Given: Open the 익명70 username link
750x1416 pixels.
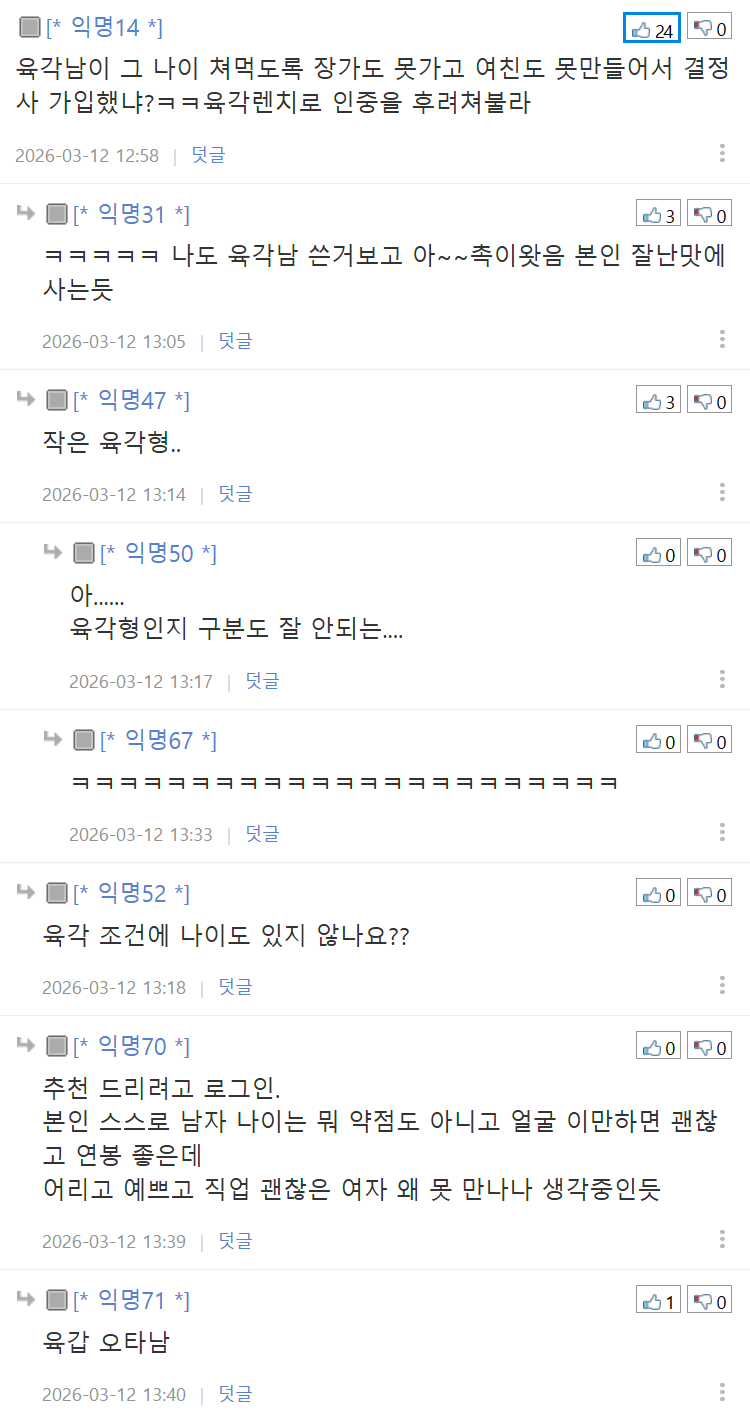Looking at the screenshot, I should click(132, 1047).
